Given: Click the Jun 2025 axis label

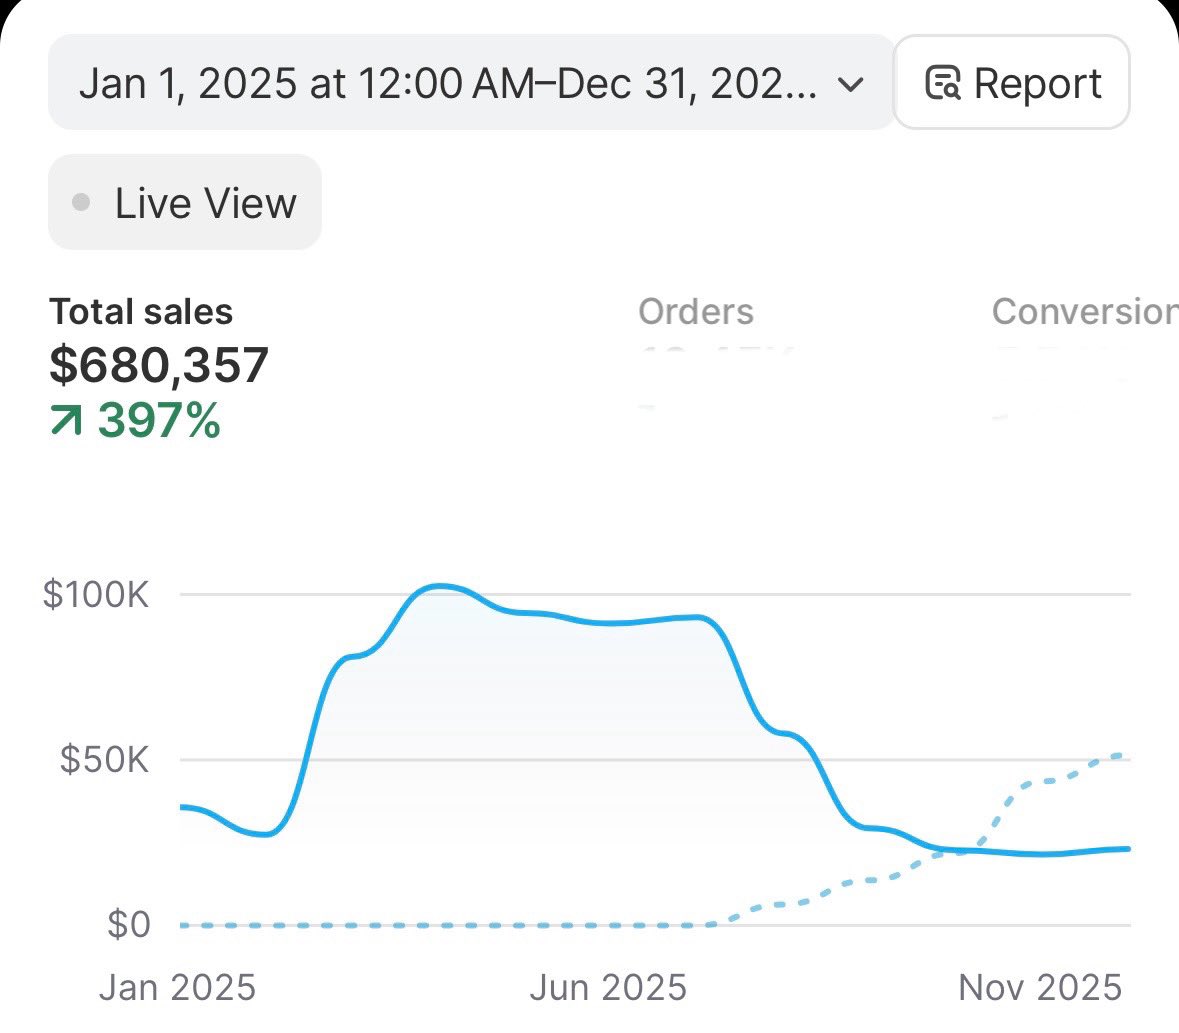Looking at the screenshot, I should coord(608,987).
